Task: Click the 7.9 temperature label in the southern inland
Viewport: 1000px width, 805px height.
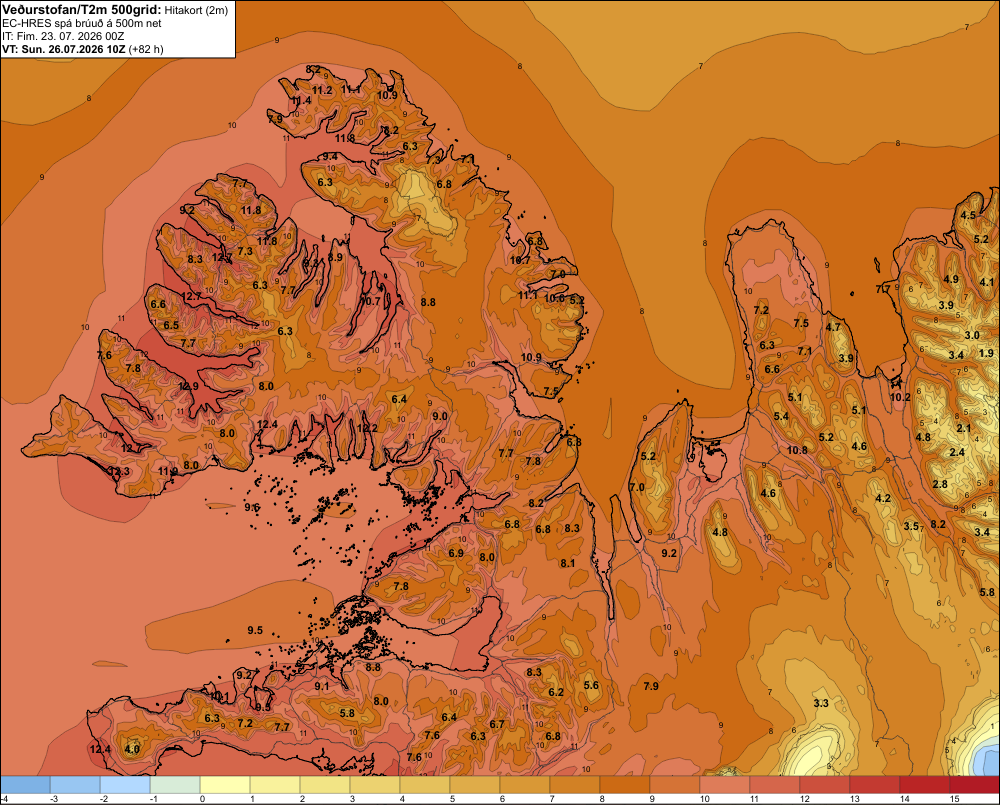Action: tap(651, 686)
